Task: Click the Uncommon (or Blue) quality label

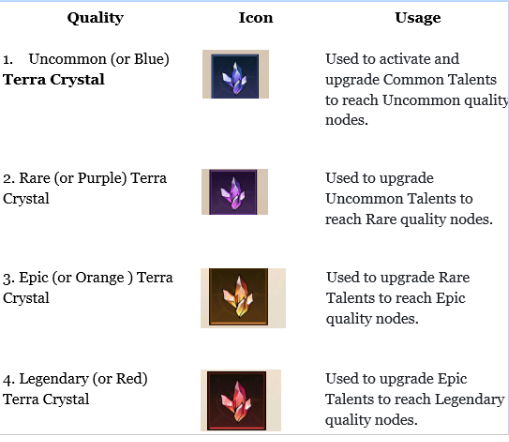Action: click(x=99, y=59)
